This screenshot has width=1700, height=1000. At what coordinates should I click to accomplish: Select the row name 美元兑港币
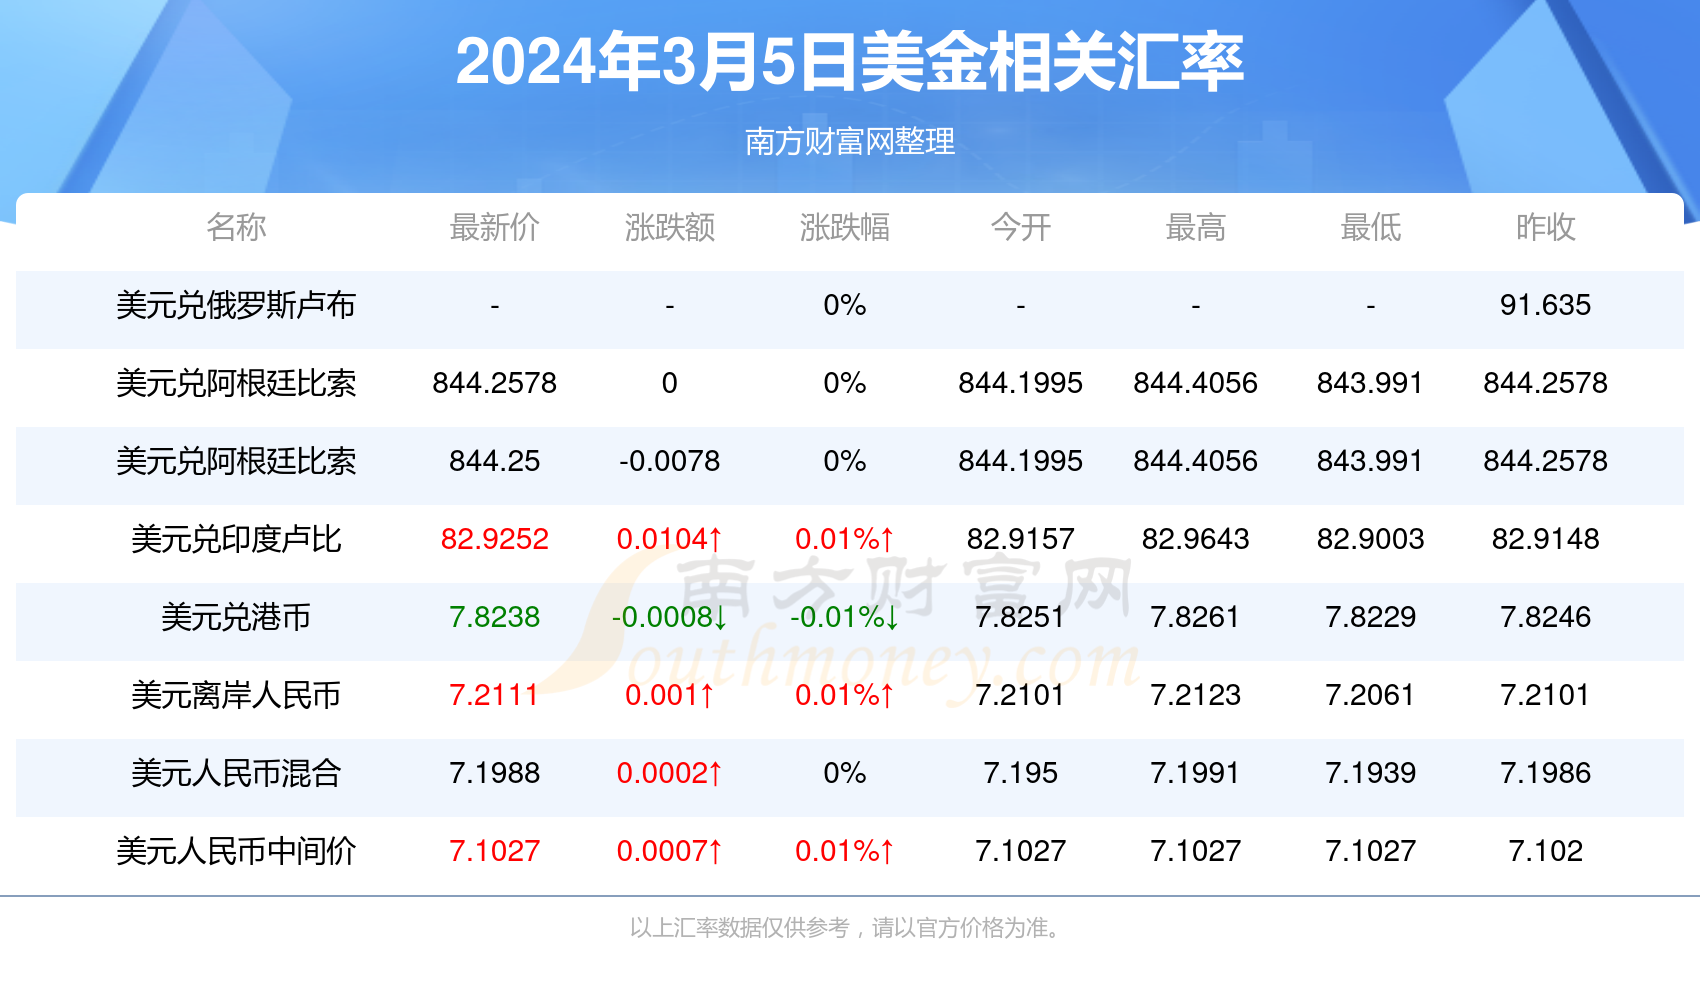point(236,617)
